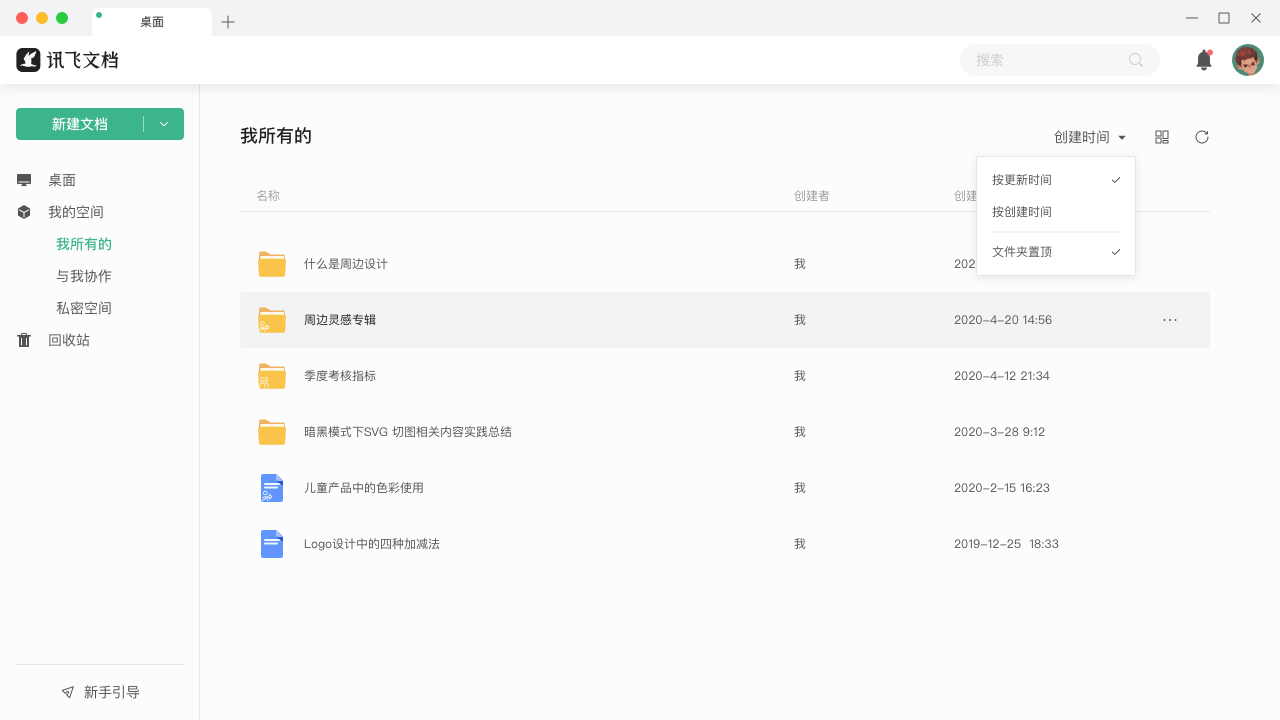Click the 我的空间 cube icon in sidebar
Screen dimensions: 1280x720
click(x=24, y=212)
